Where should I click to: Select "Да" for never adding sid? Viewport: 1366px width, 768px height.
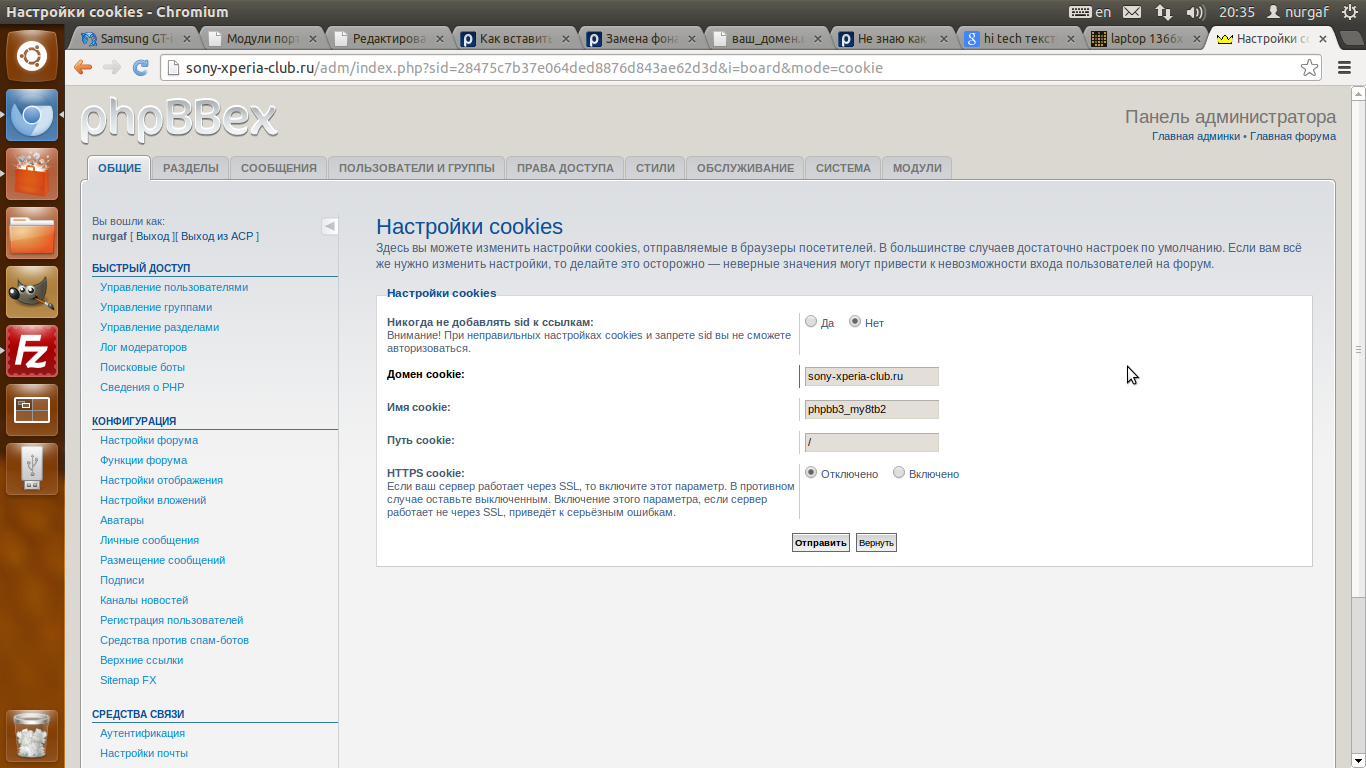tap(811, 322)
